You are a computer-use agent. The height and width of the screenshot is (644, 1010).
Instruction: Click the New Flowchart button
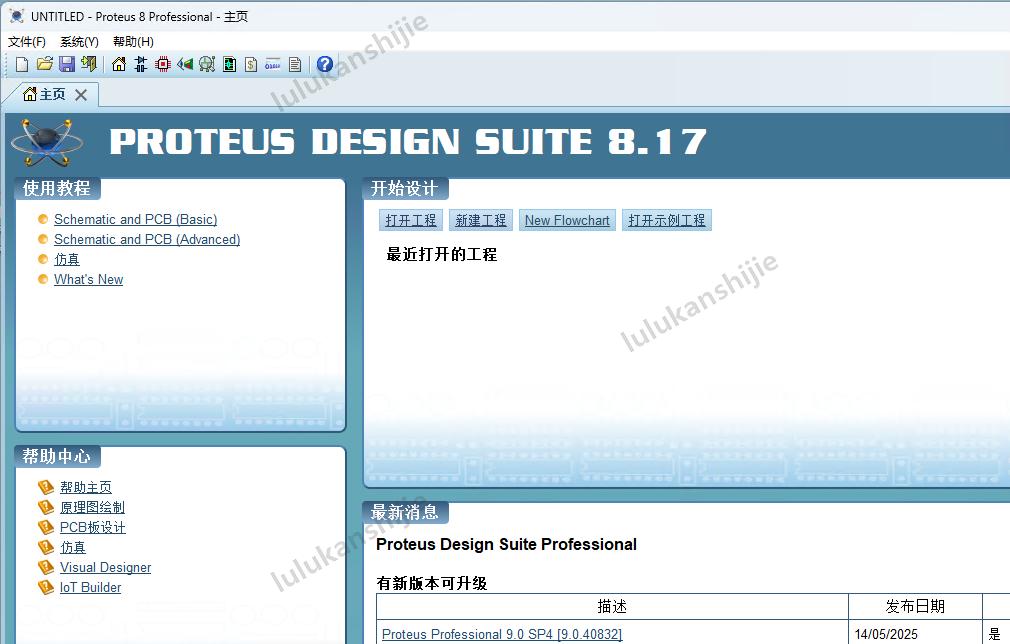click(567, 220)
